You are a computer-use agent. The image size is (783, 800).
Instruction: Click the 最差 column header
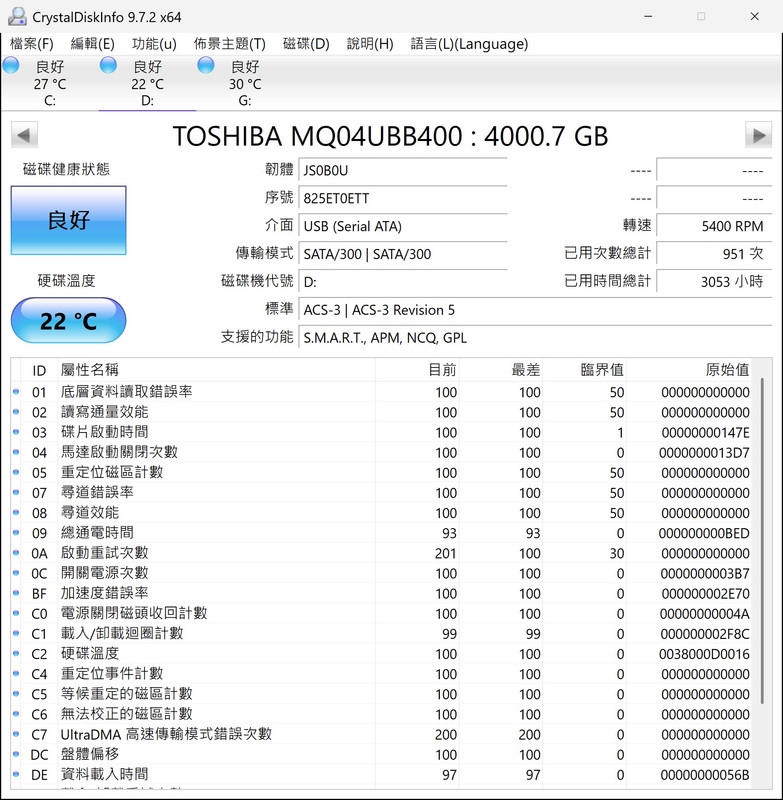coord(501,370)
